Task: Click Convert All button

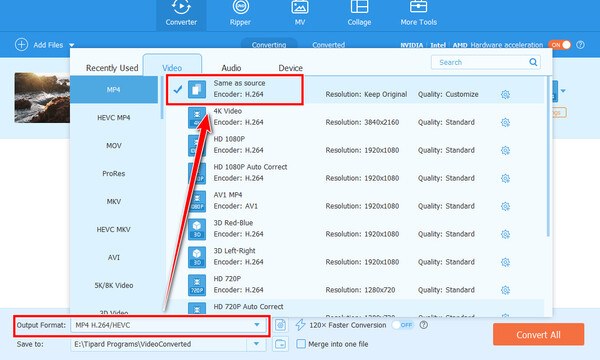Action: (x=538, y=335)
